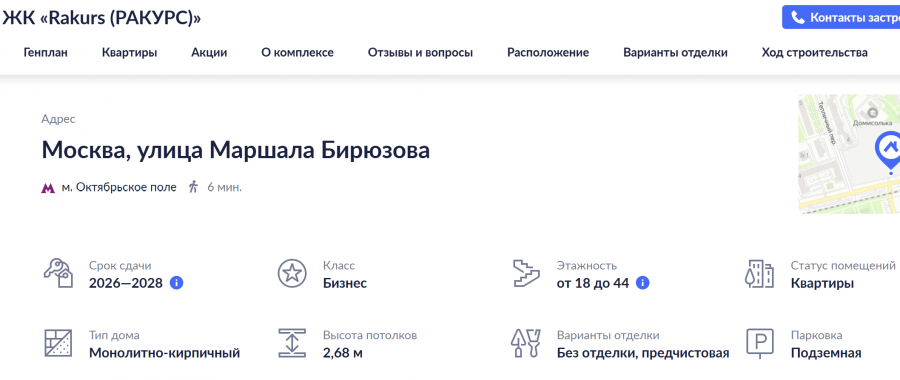Open Отзывы и вопросы tab
The width and height of the screenshot is (900, 380).
[x=421, y=53]
